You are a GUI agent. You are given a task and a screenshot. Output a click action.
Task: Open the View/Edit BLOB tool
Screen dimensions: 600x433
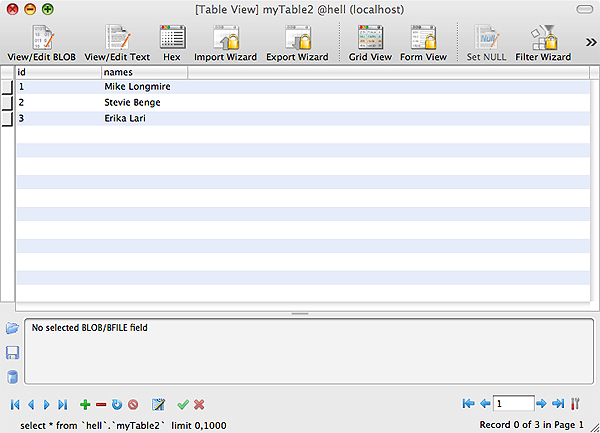coord(42,43)
